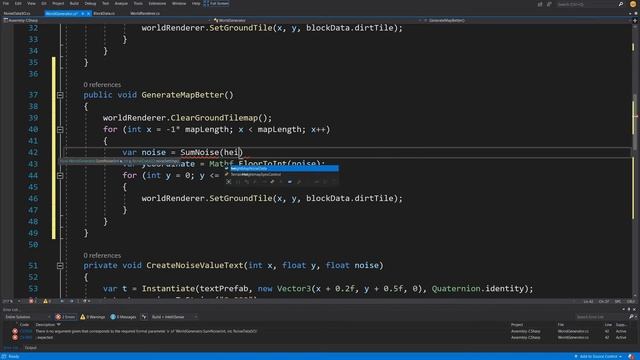Viewport: 640px width, 360px height.
Task: Click the top search box
Action: tap(587, 4)
